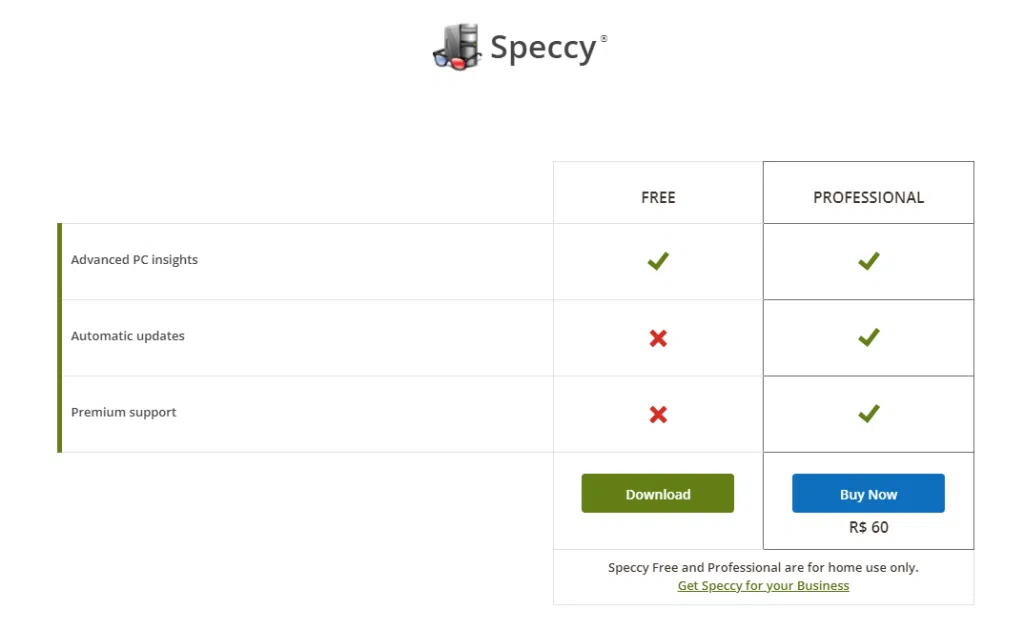Viewport: 1024px width, 630px height.
Task: Click the red X under FREE for Automatic updates
Action: coord(657,338)
